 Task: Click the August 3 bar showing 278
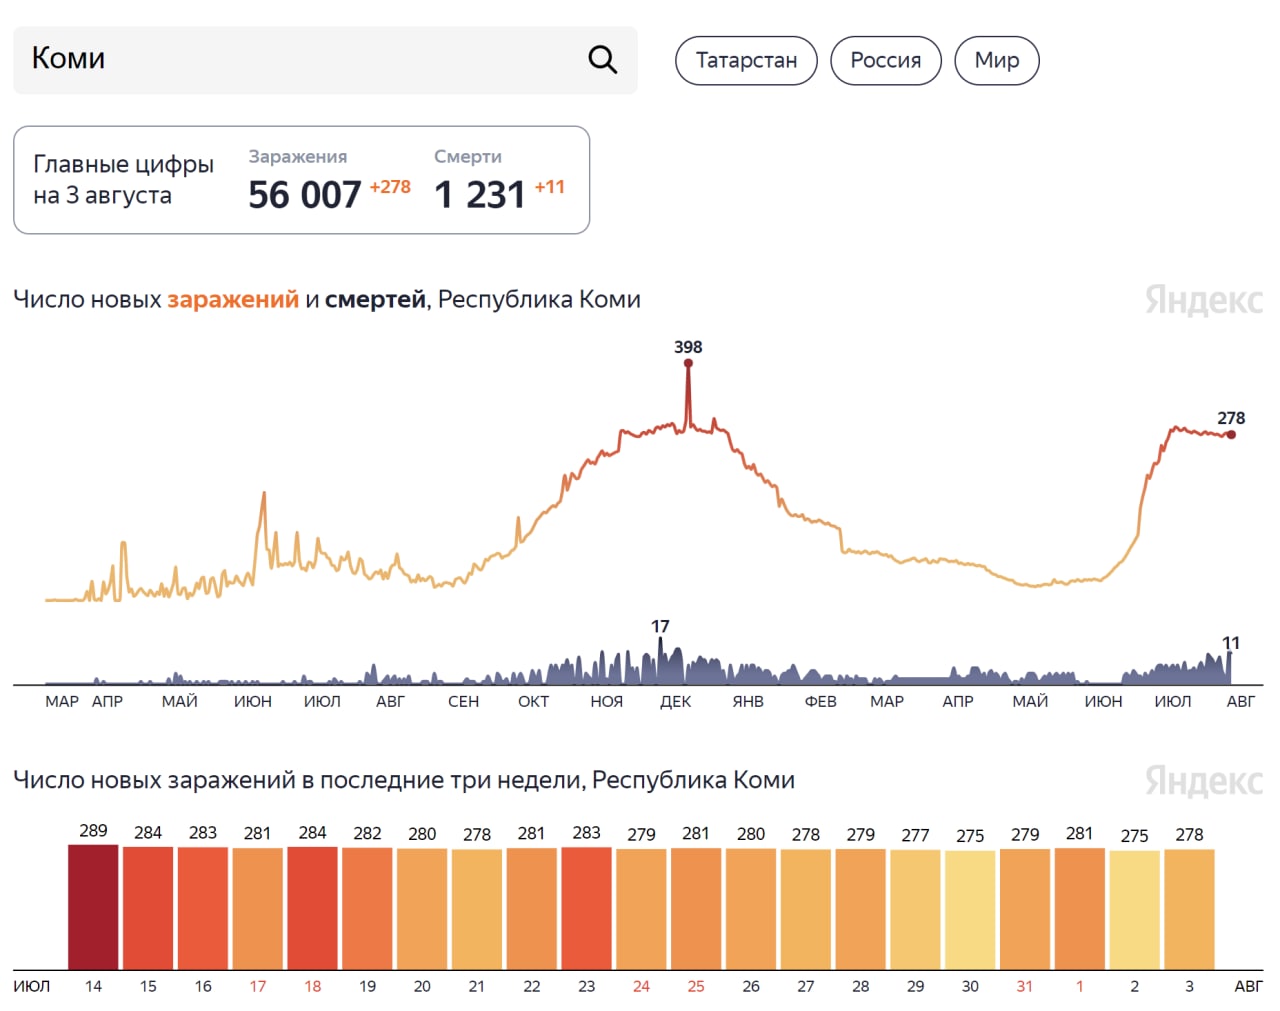1189,909
